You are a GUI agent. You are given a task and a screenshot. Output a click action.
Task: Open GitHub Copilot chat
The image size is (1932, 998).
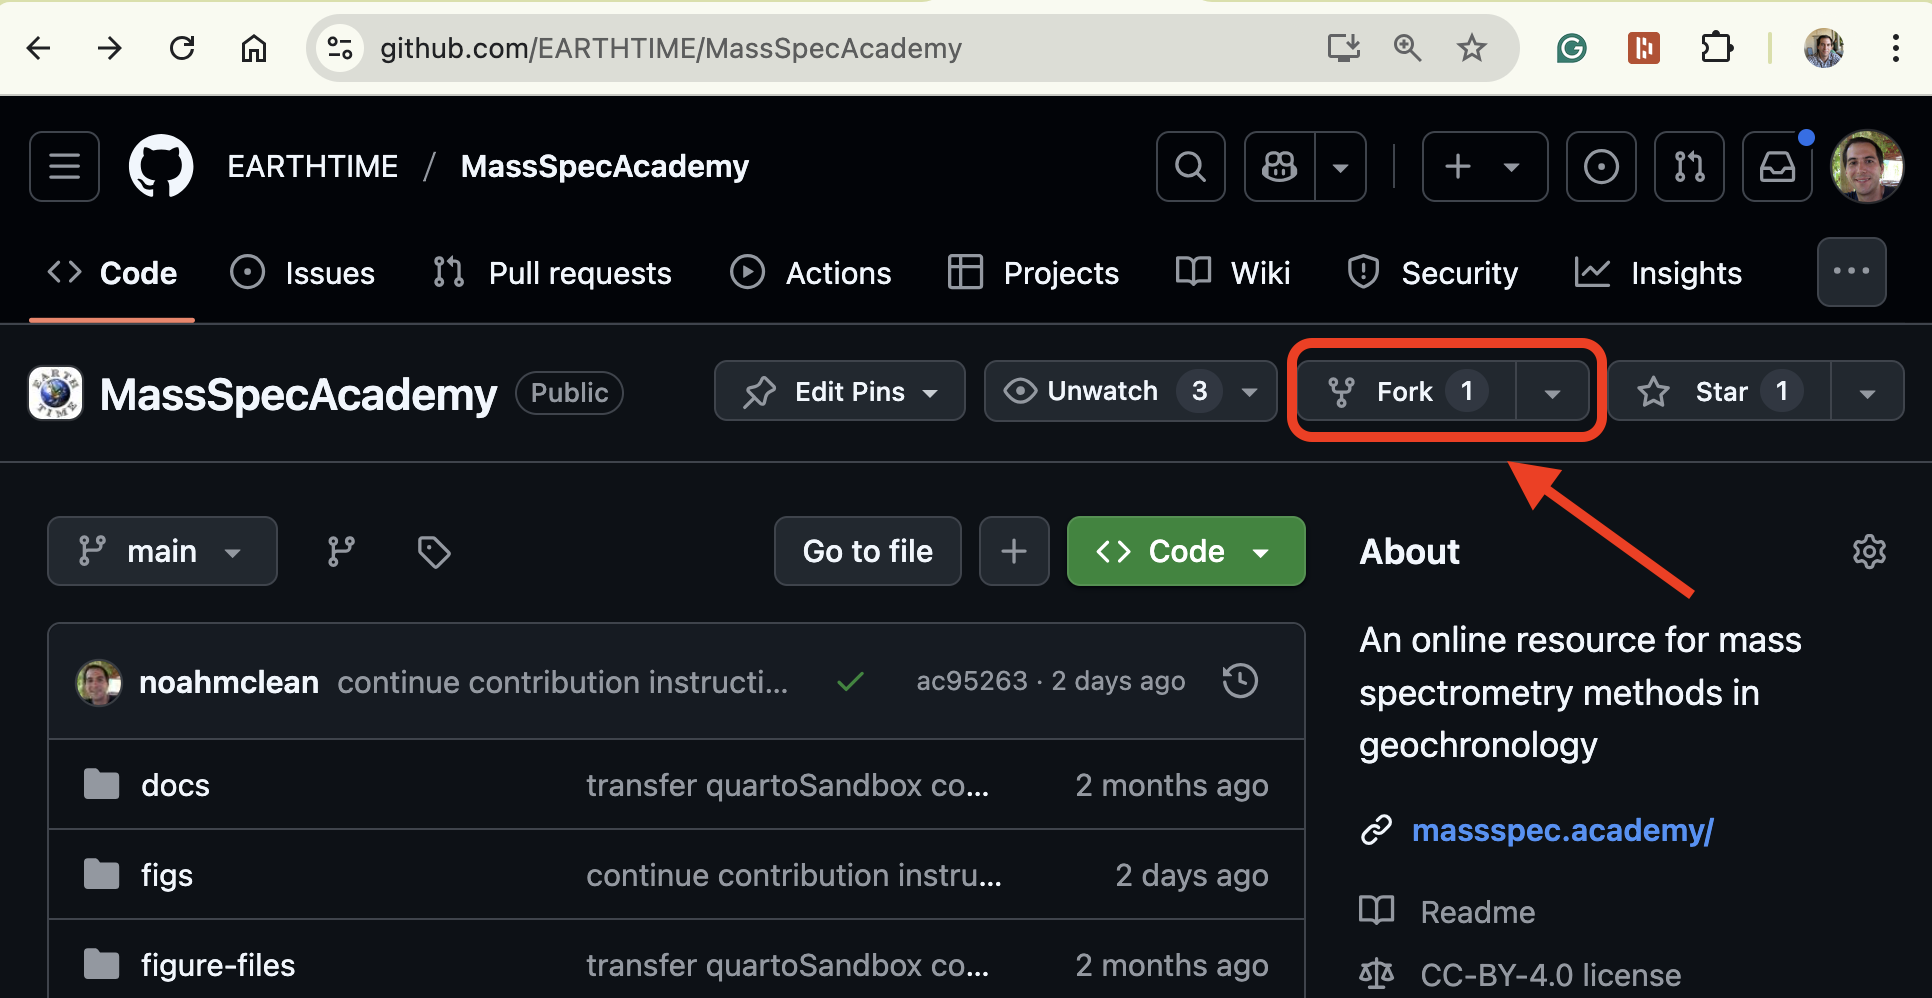click(1279, 166)
